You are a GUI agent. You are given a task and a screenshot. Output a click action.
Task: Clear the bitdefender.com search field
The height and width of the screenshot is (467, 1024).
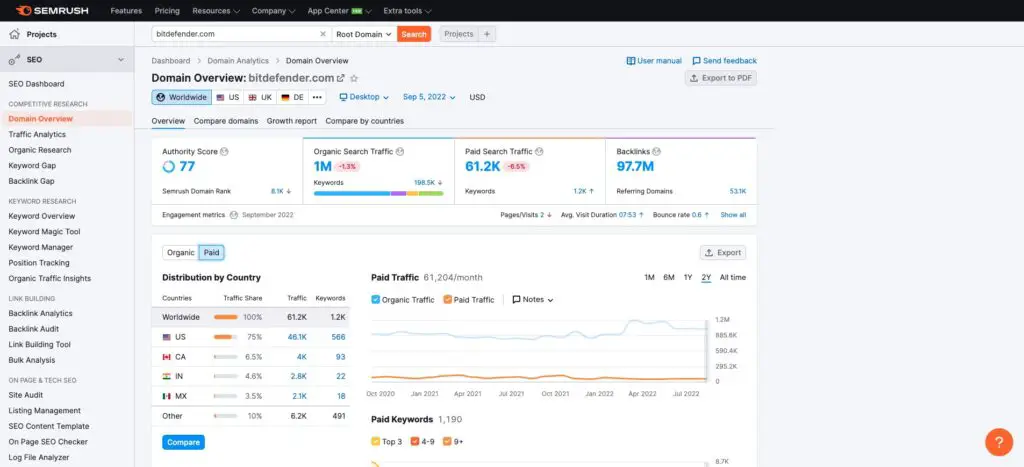[x=323, y=34]
